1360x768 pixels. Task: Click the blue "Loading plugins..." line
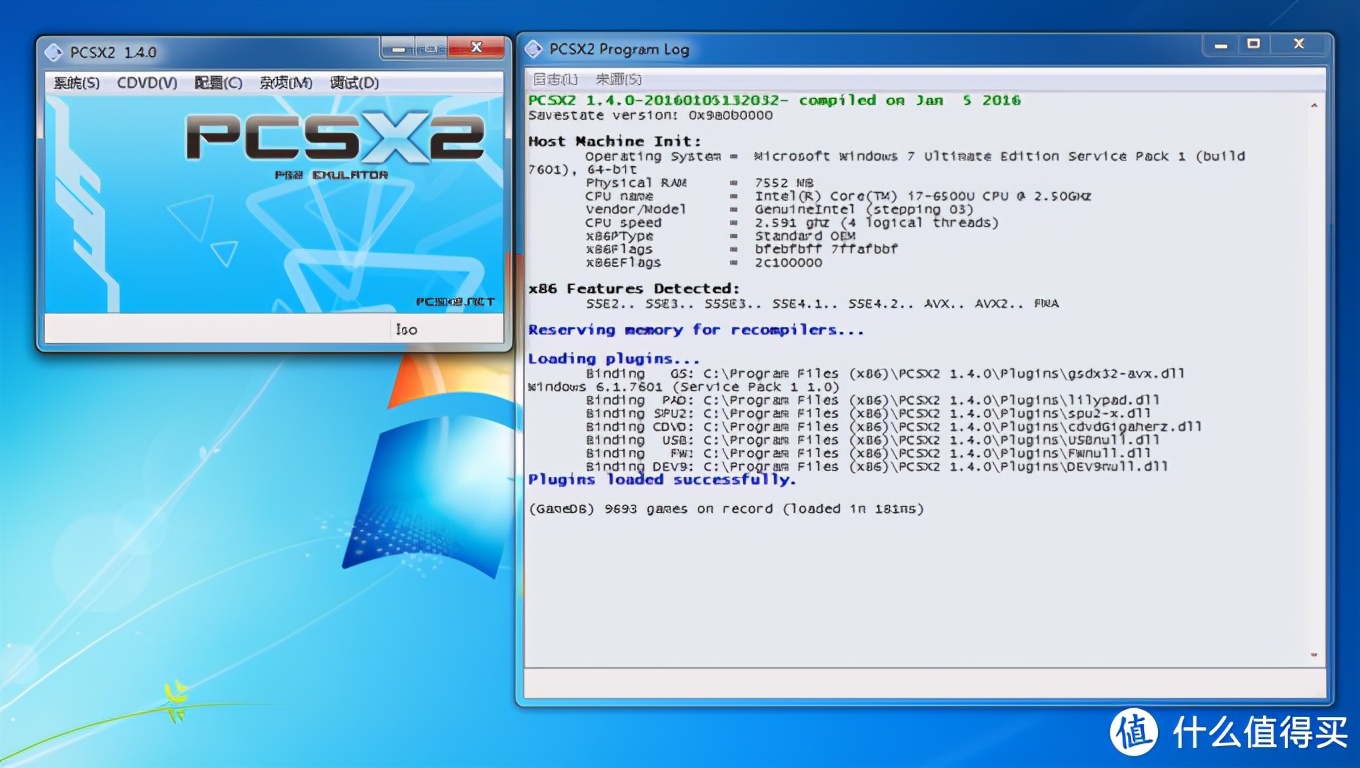click(614, 359)
